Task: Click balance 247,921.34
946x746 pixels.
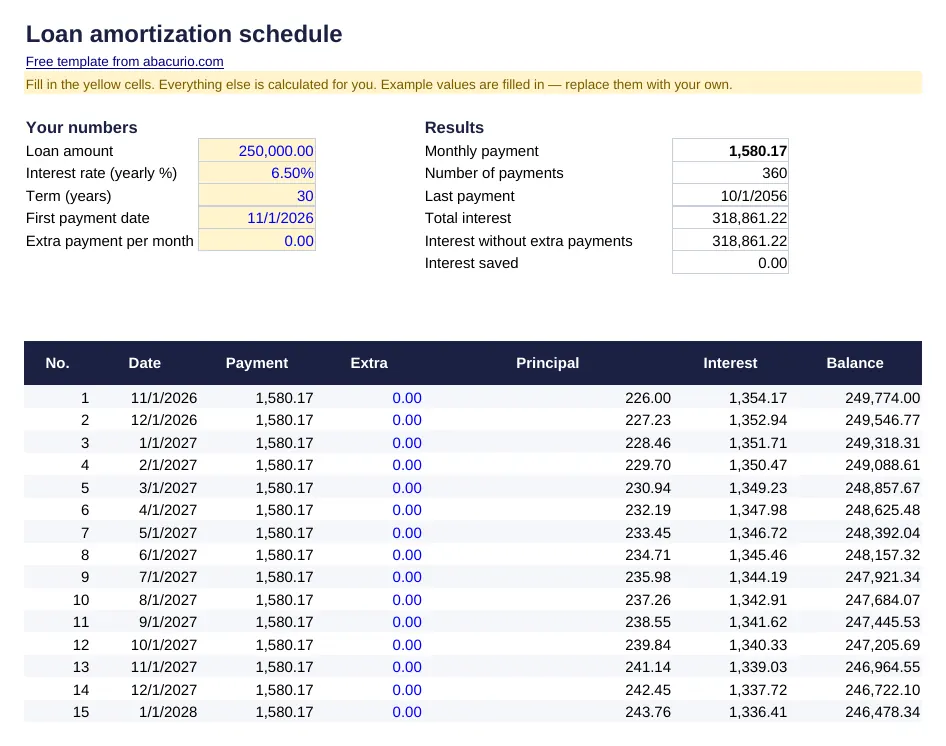Action: click(x=883, y=577)
